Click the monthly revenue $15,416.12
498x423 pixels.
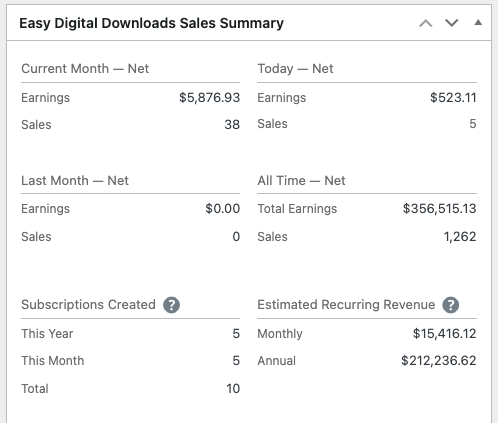[x=444, y=334]
